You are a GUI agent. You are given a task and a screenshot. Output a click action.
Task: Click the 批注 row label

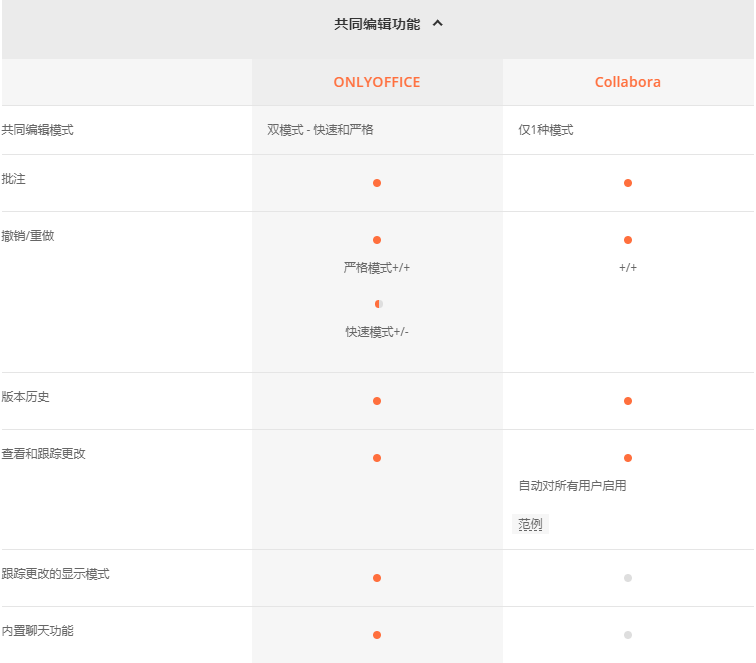point(14,179)
